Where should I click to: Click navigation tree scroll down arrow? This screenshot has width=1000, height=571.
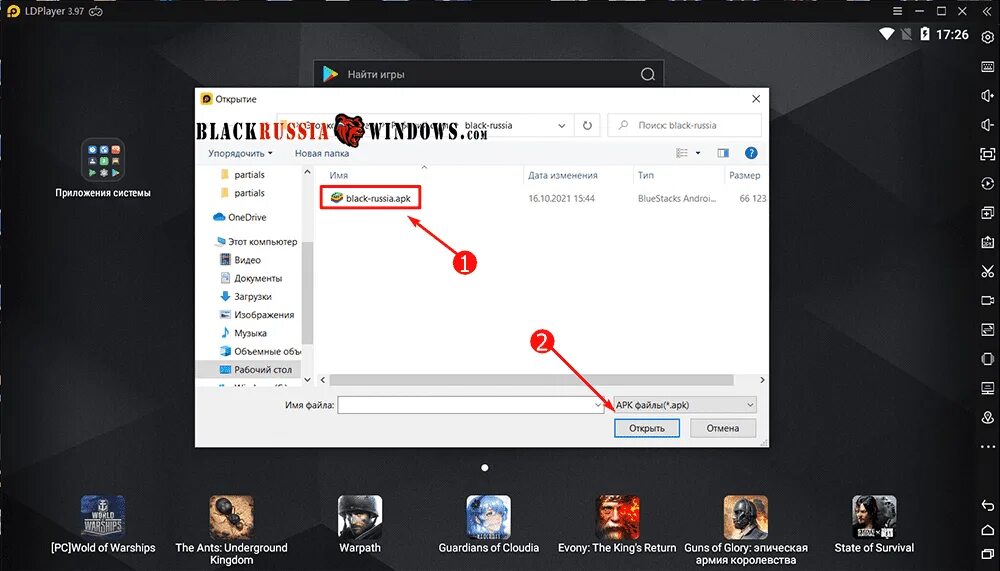(307, 380)
